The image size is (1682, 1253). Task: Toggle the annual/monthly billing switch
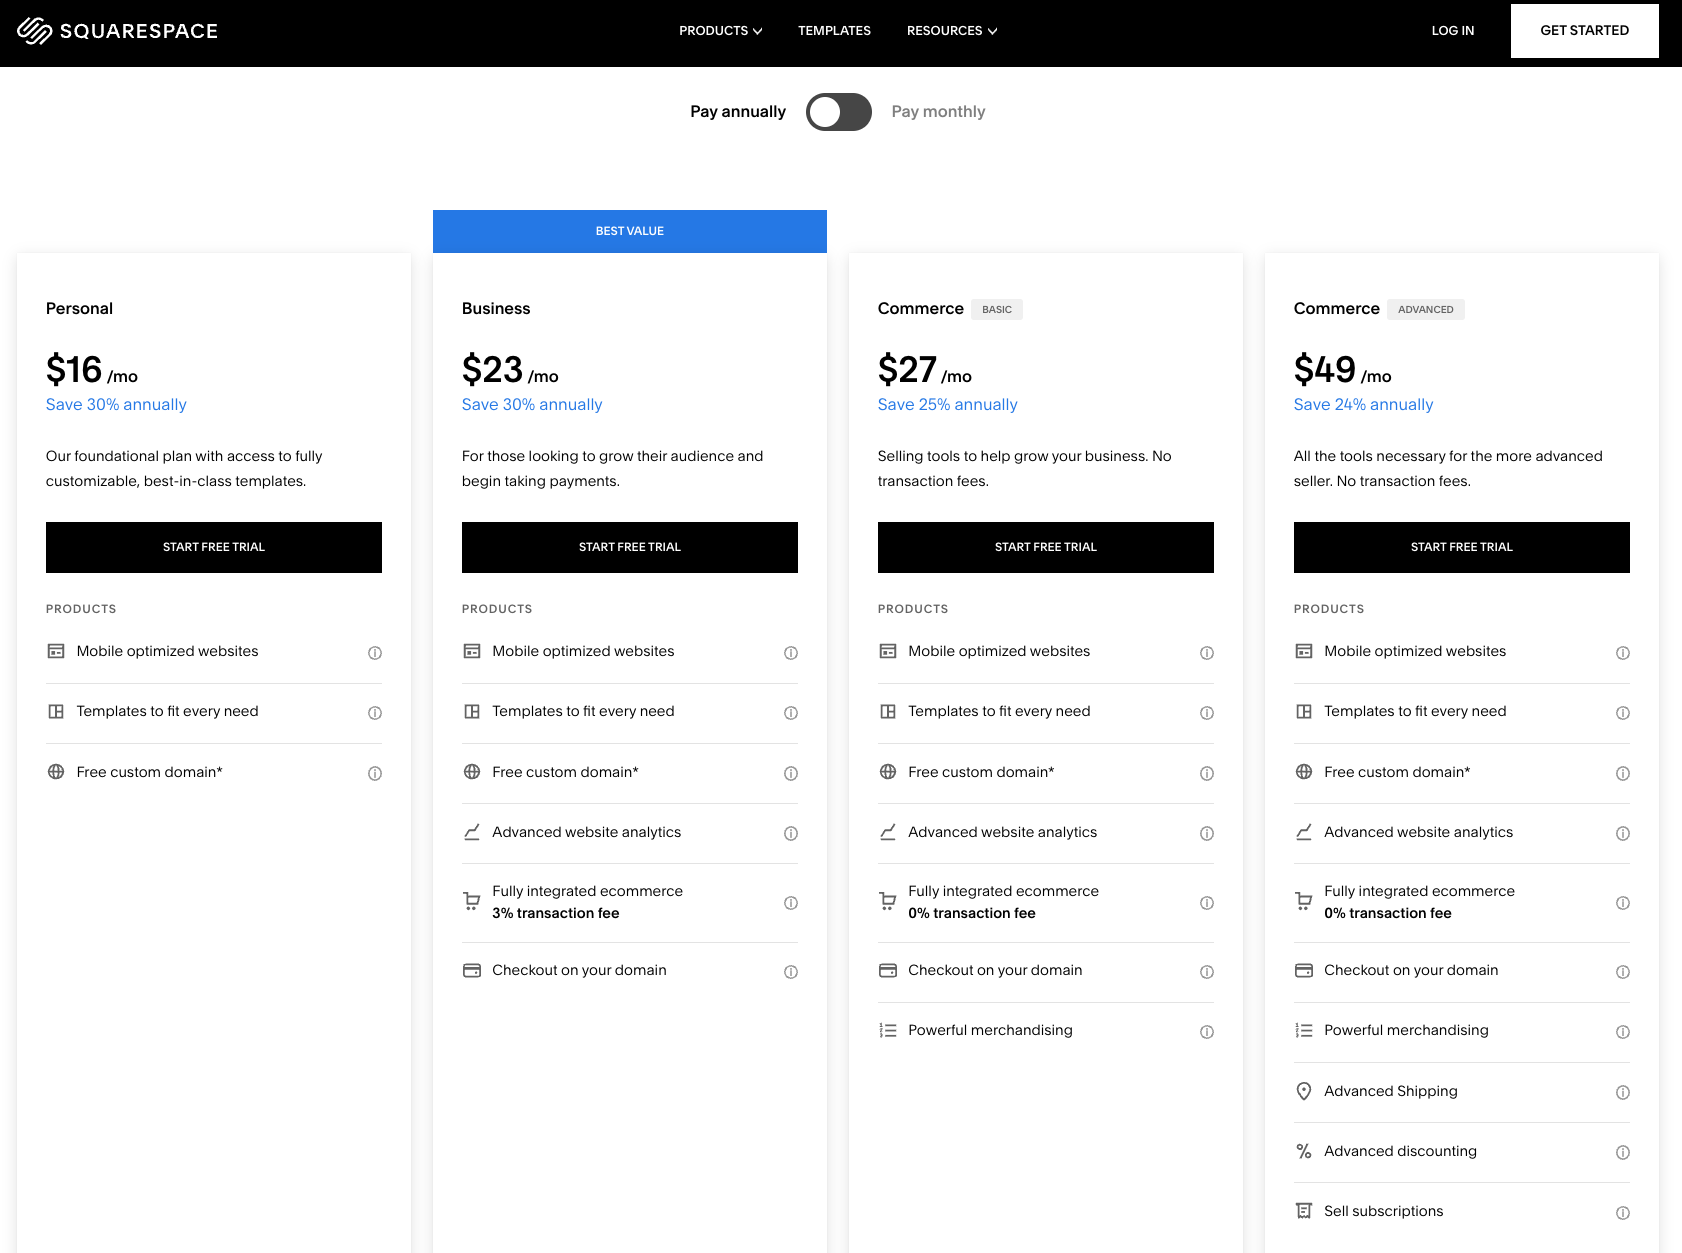pos(839,112)
